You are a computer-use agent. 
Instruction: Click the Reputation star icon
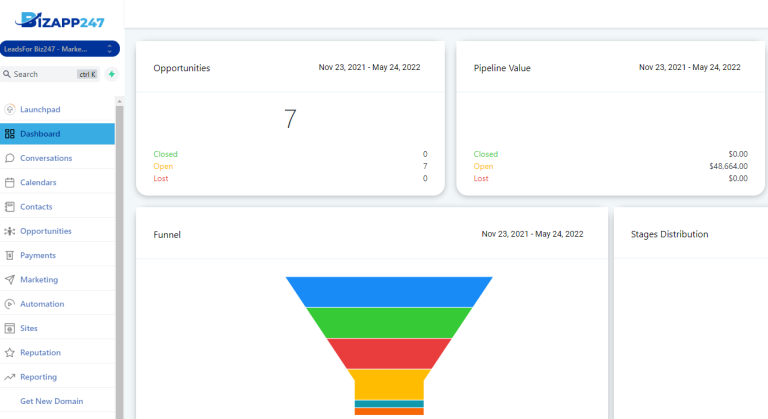pos(9,353)
